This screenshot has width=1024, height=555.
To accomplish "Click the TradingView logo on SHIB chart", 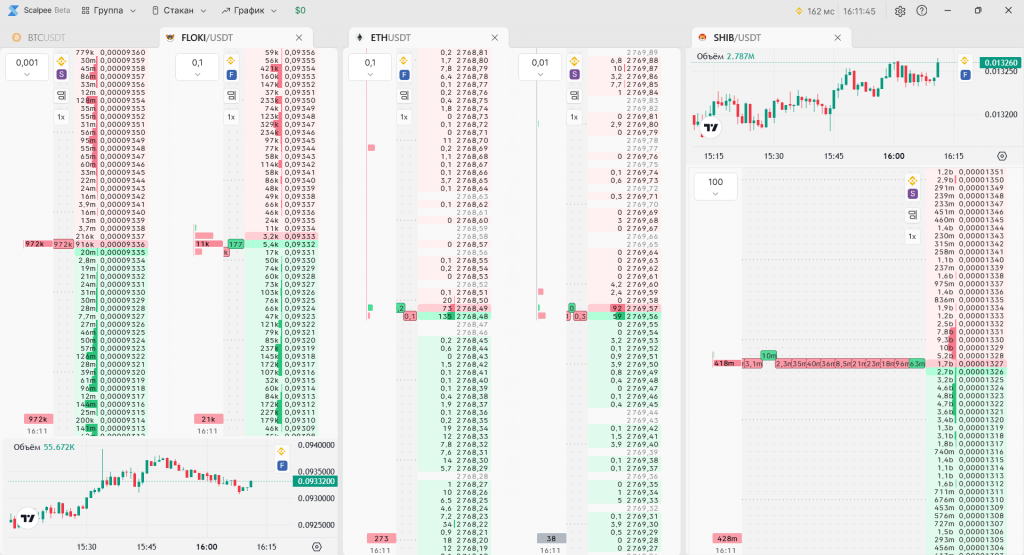I will pyautogui.click(x=711, y=128).
